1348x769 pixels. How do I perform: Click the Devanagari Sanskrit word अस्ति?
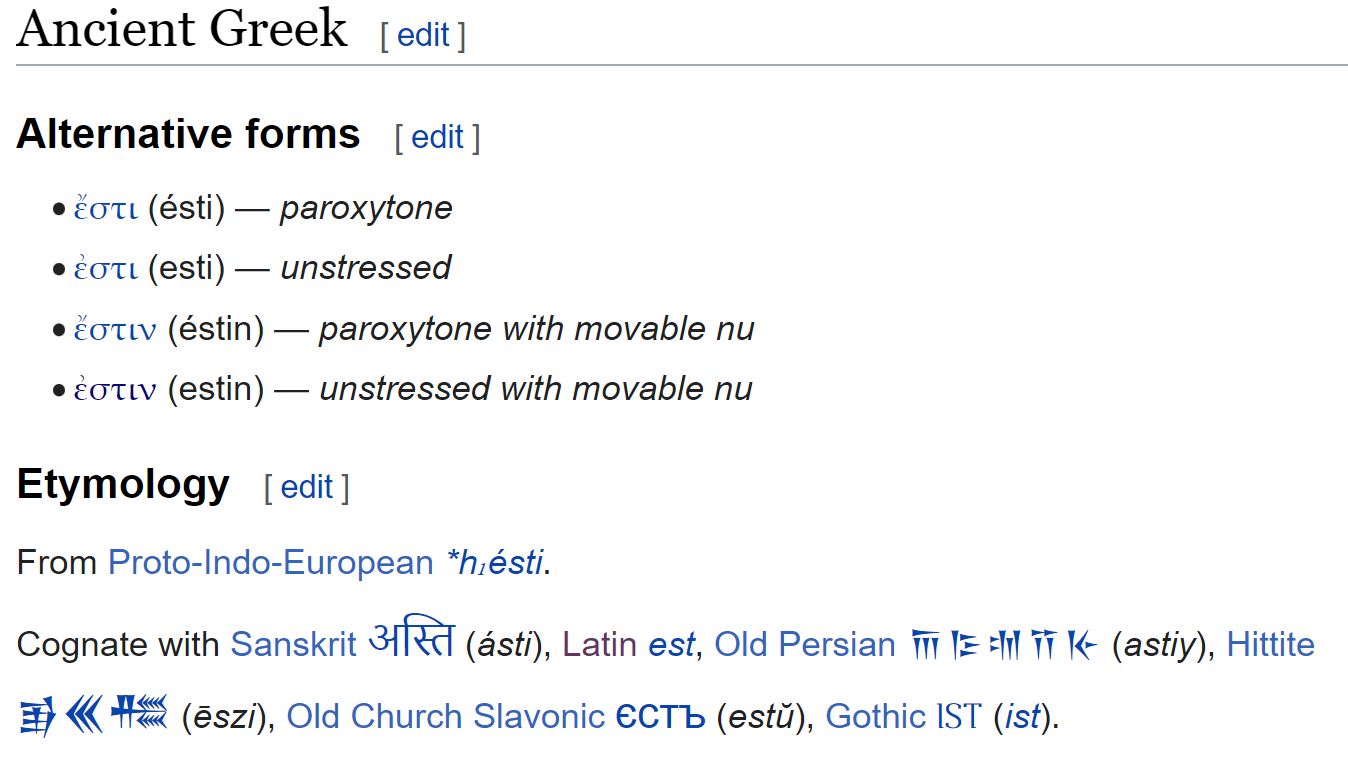pyautogui.click(x=411, y=641)
